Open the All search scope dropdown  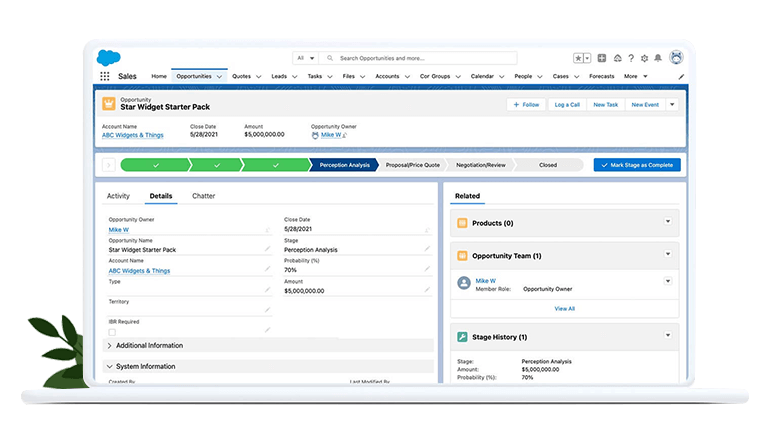[306, 58]
